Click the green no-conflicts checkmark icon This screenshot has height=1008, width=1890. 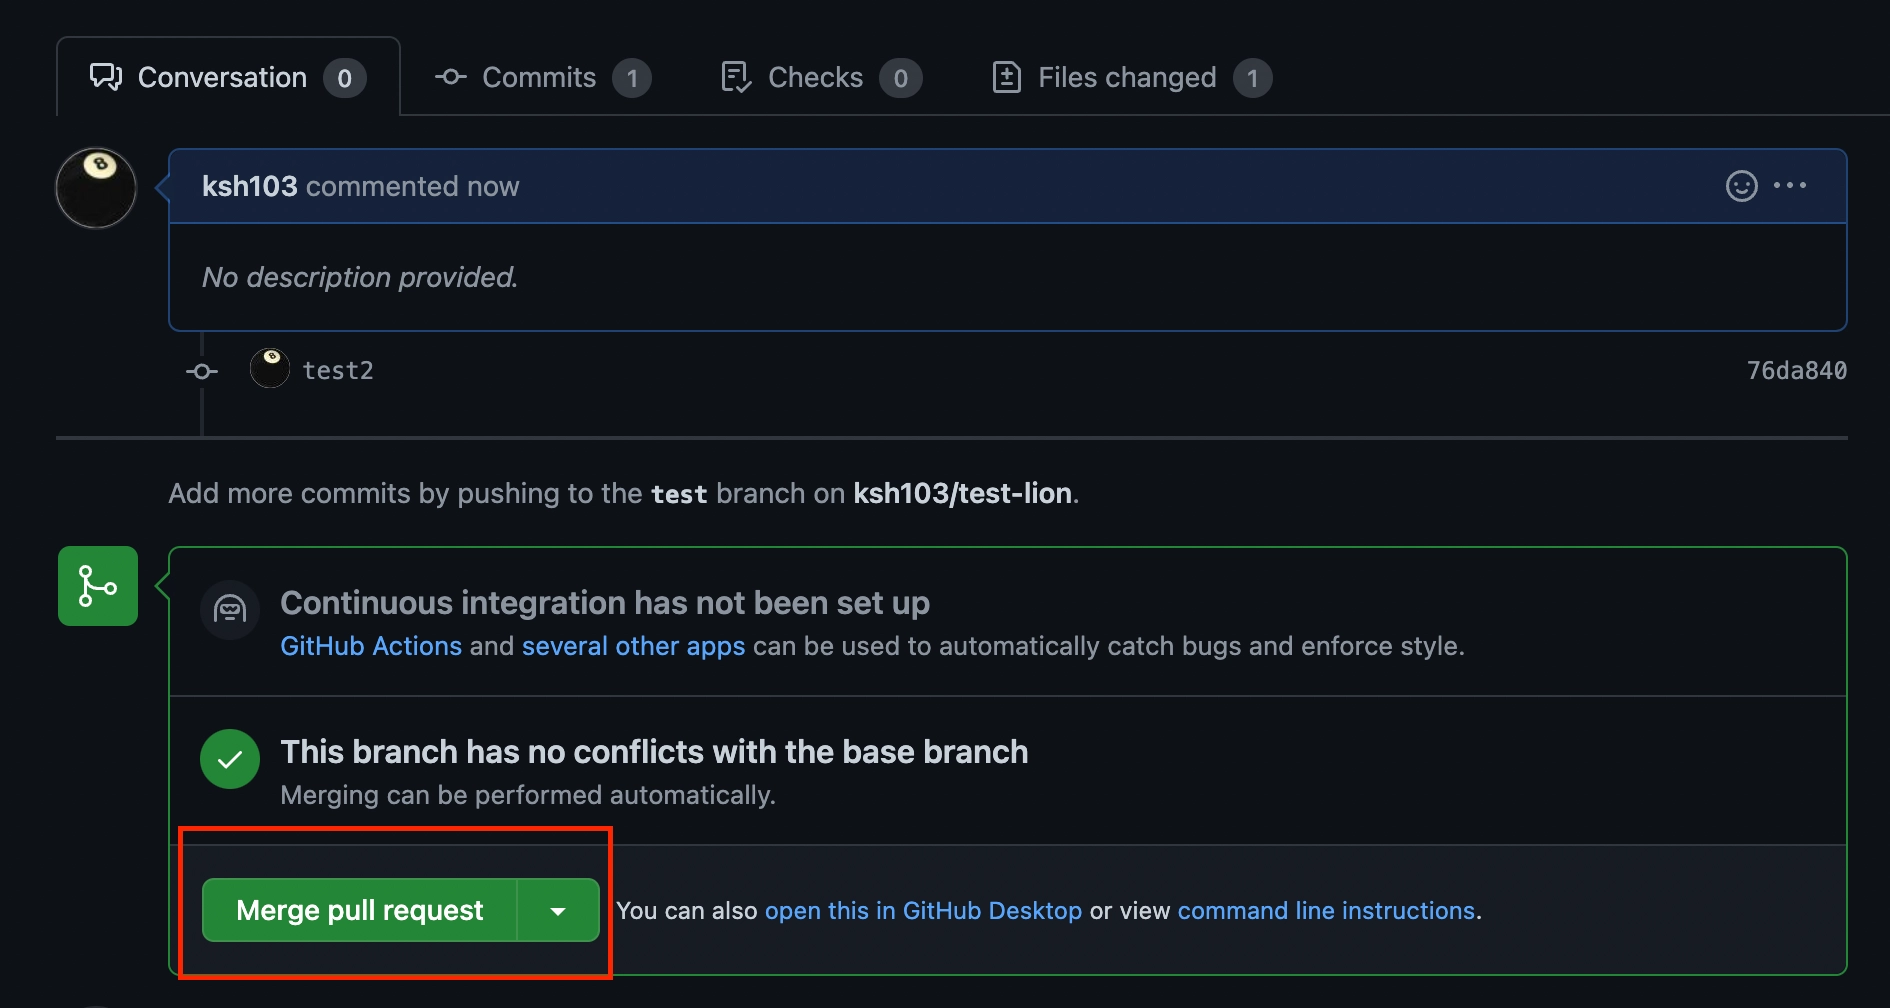(x=230, y=759)
